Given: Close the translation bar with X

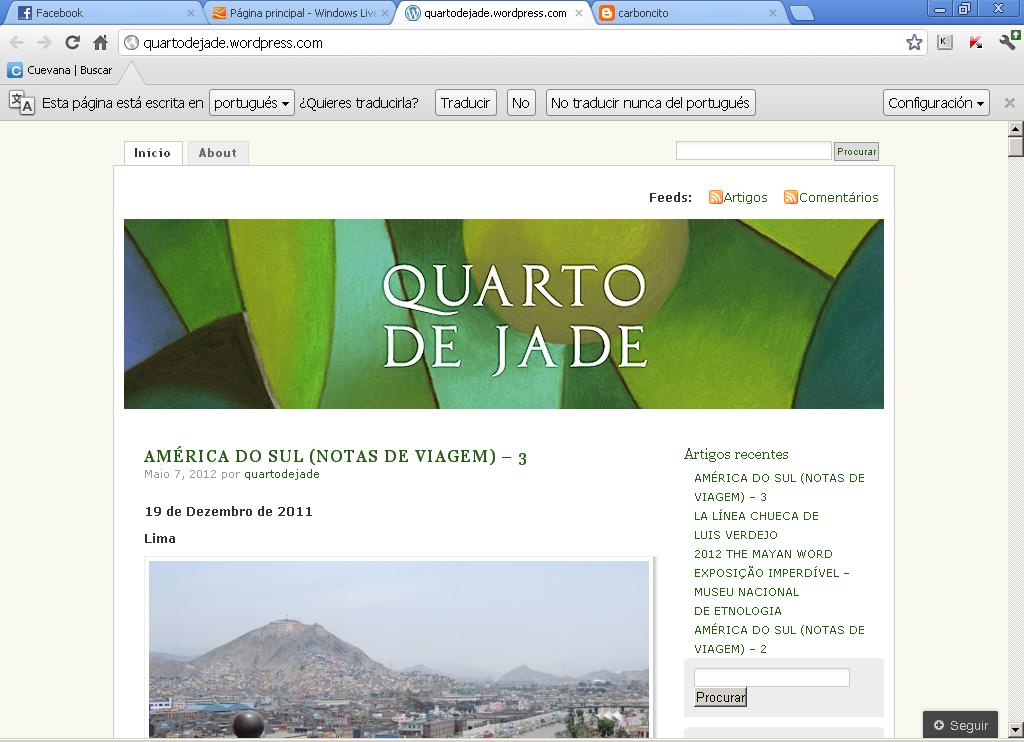Looking at the screenshot, I should click(1010, 103).
